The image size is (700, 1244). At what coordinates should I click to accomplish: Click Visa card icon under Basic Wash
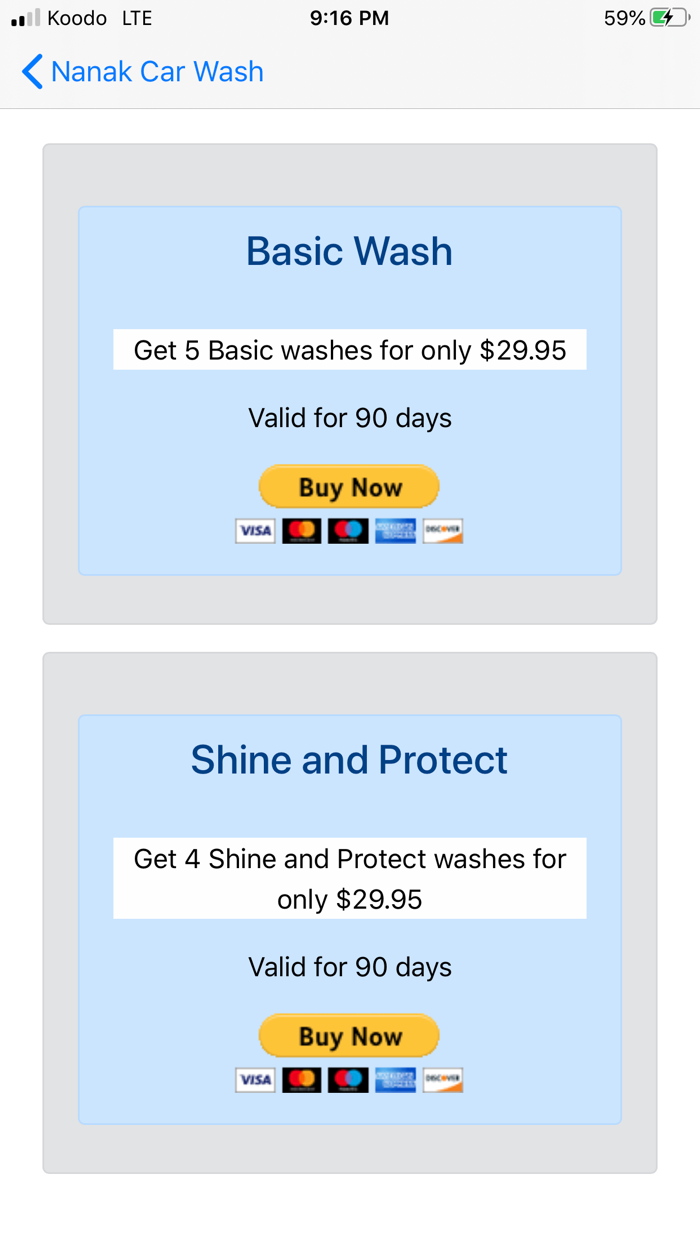[255, 531]
